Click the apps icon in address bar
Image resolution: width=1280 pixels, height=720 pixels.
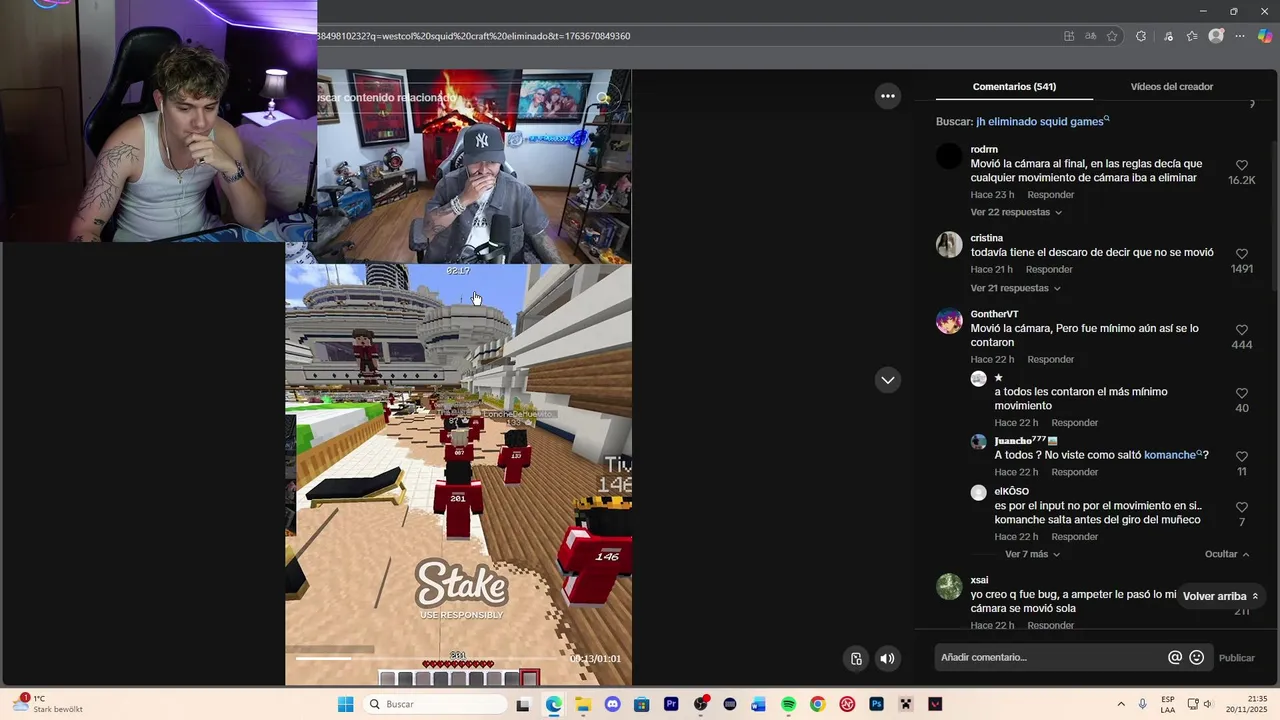point(1069,36)
